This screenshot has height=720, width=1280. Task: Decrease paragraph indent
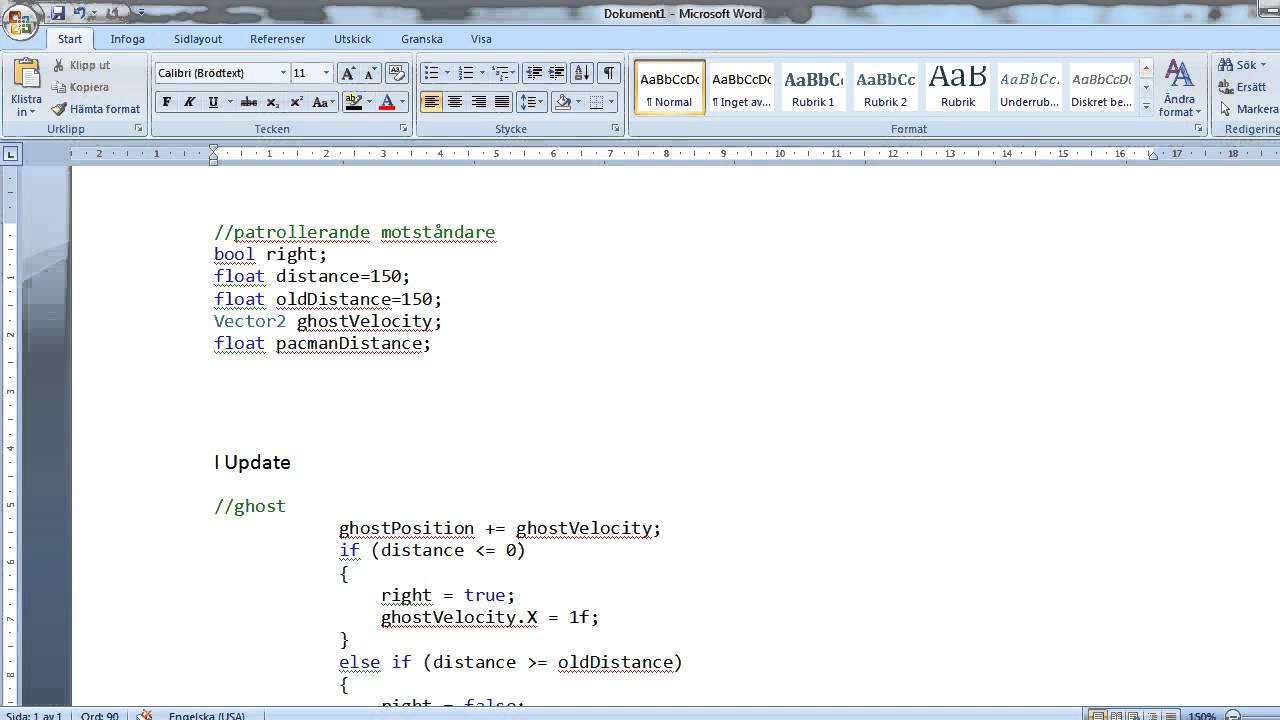(534, 73)
